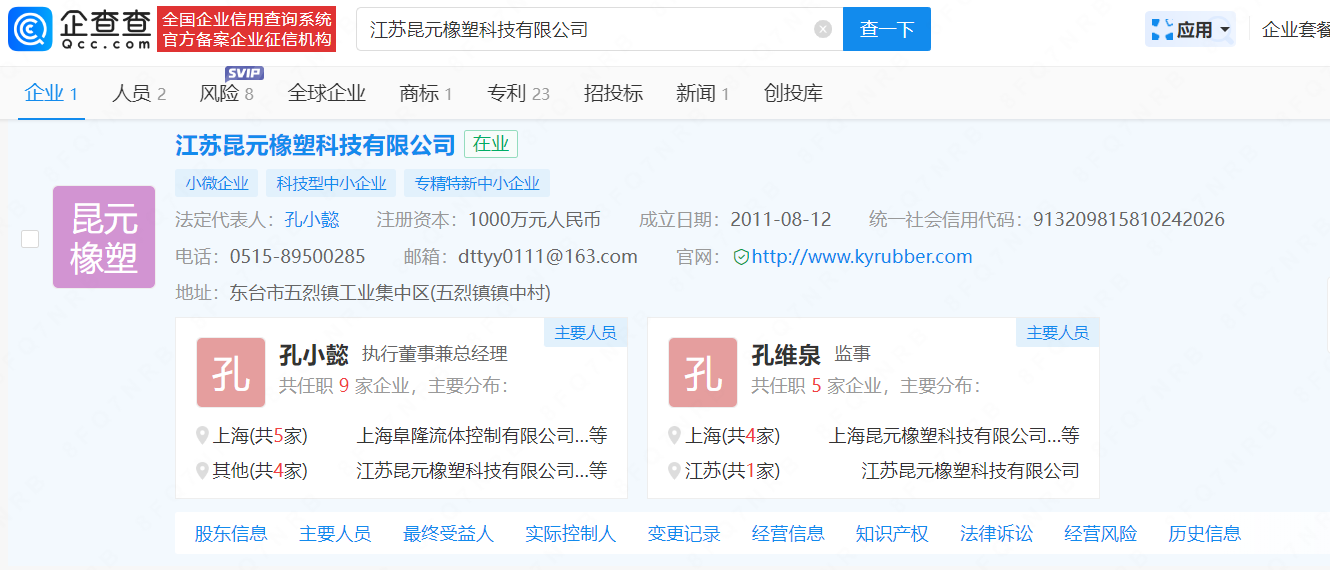Open the 经营风险 link
1330x570 pixels.
[1101, 534]
